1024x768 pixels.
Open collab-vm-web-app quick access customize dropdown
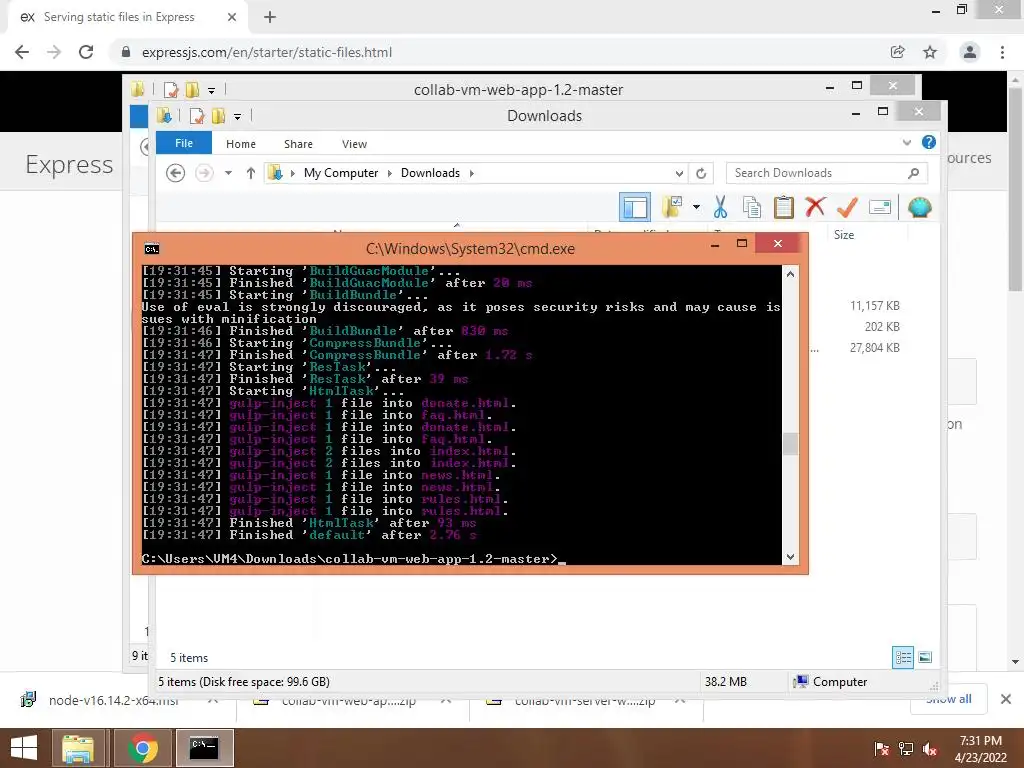click(212, 90)
